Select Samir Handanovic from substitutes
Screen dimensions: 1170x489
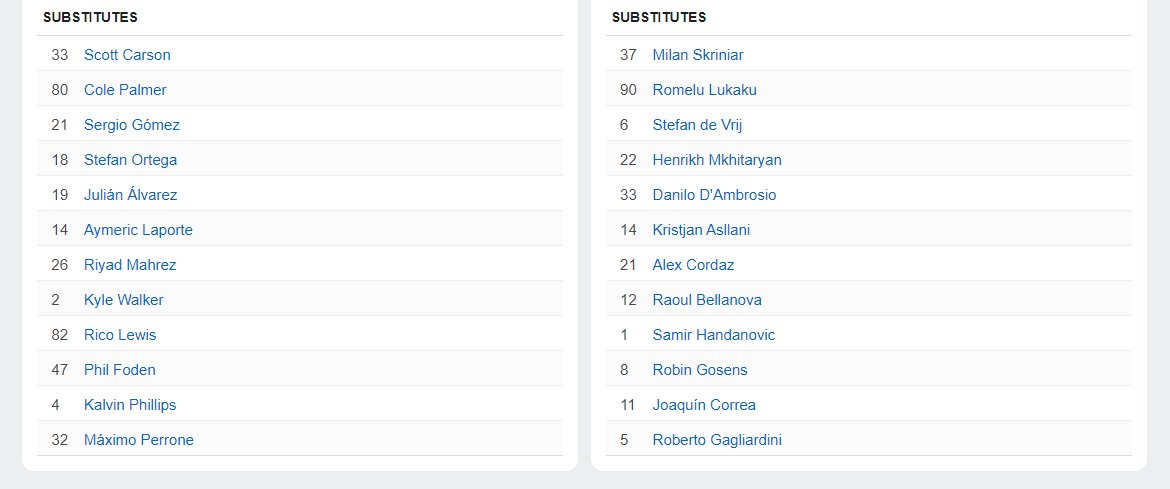(713, 335)
